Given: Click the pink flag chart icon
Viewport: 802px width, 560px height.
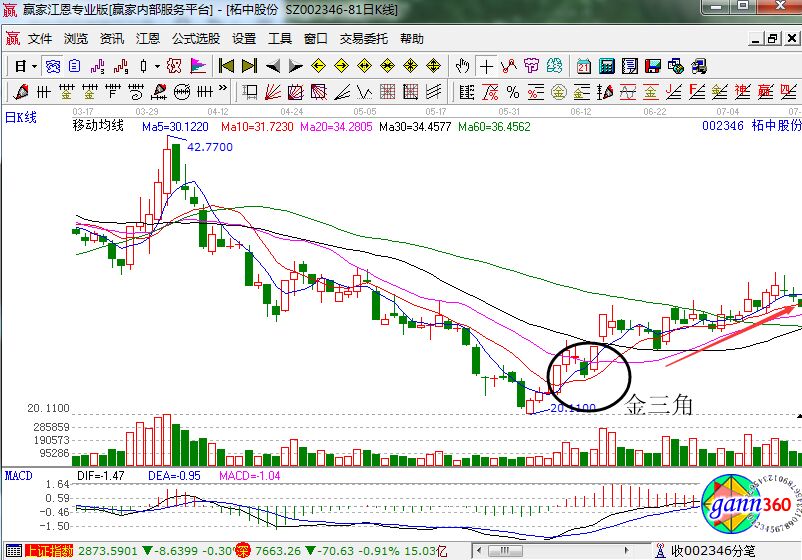Looking at the screenshot, I should [197, 66].
